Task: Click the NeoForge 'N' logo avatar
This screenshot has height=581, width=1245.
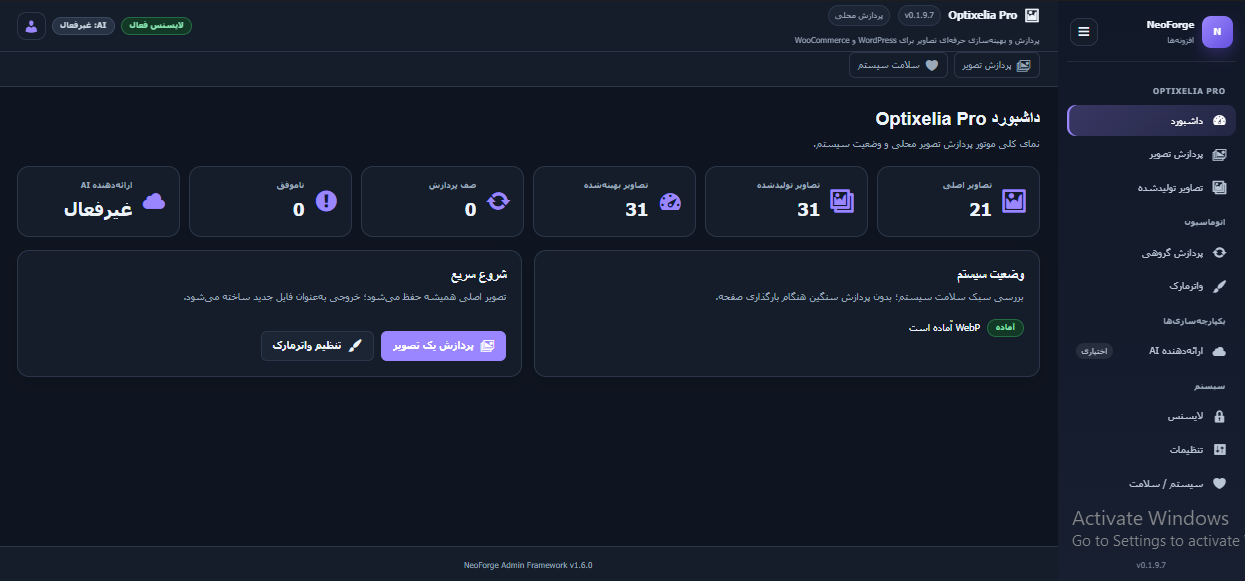Action: pos(1218,32)
